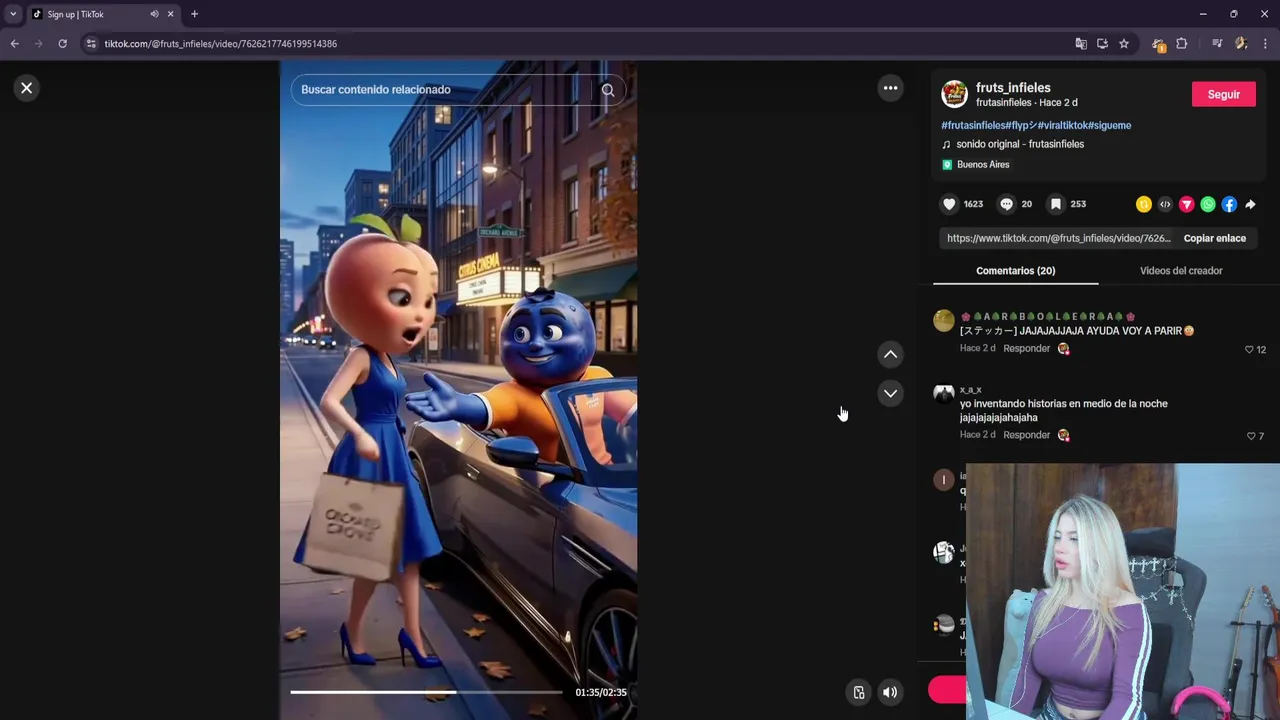Open the tab search dropdown arrow
Viewport: 1280px width, 720px height.
(13, 14)
